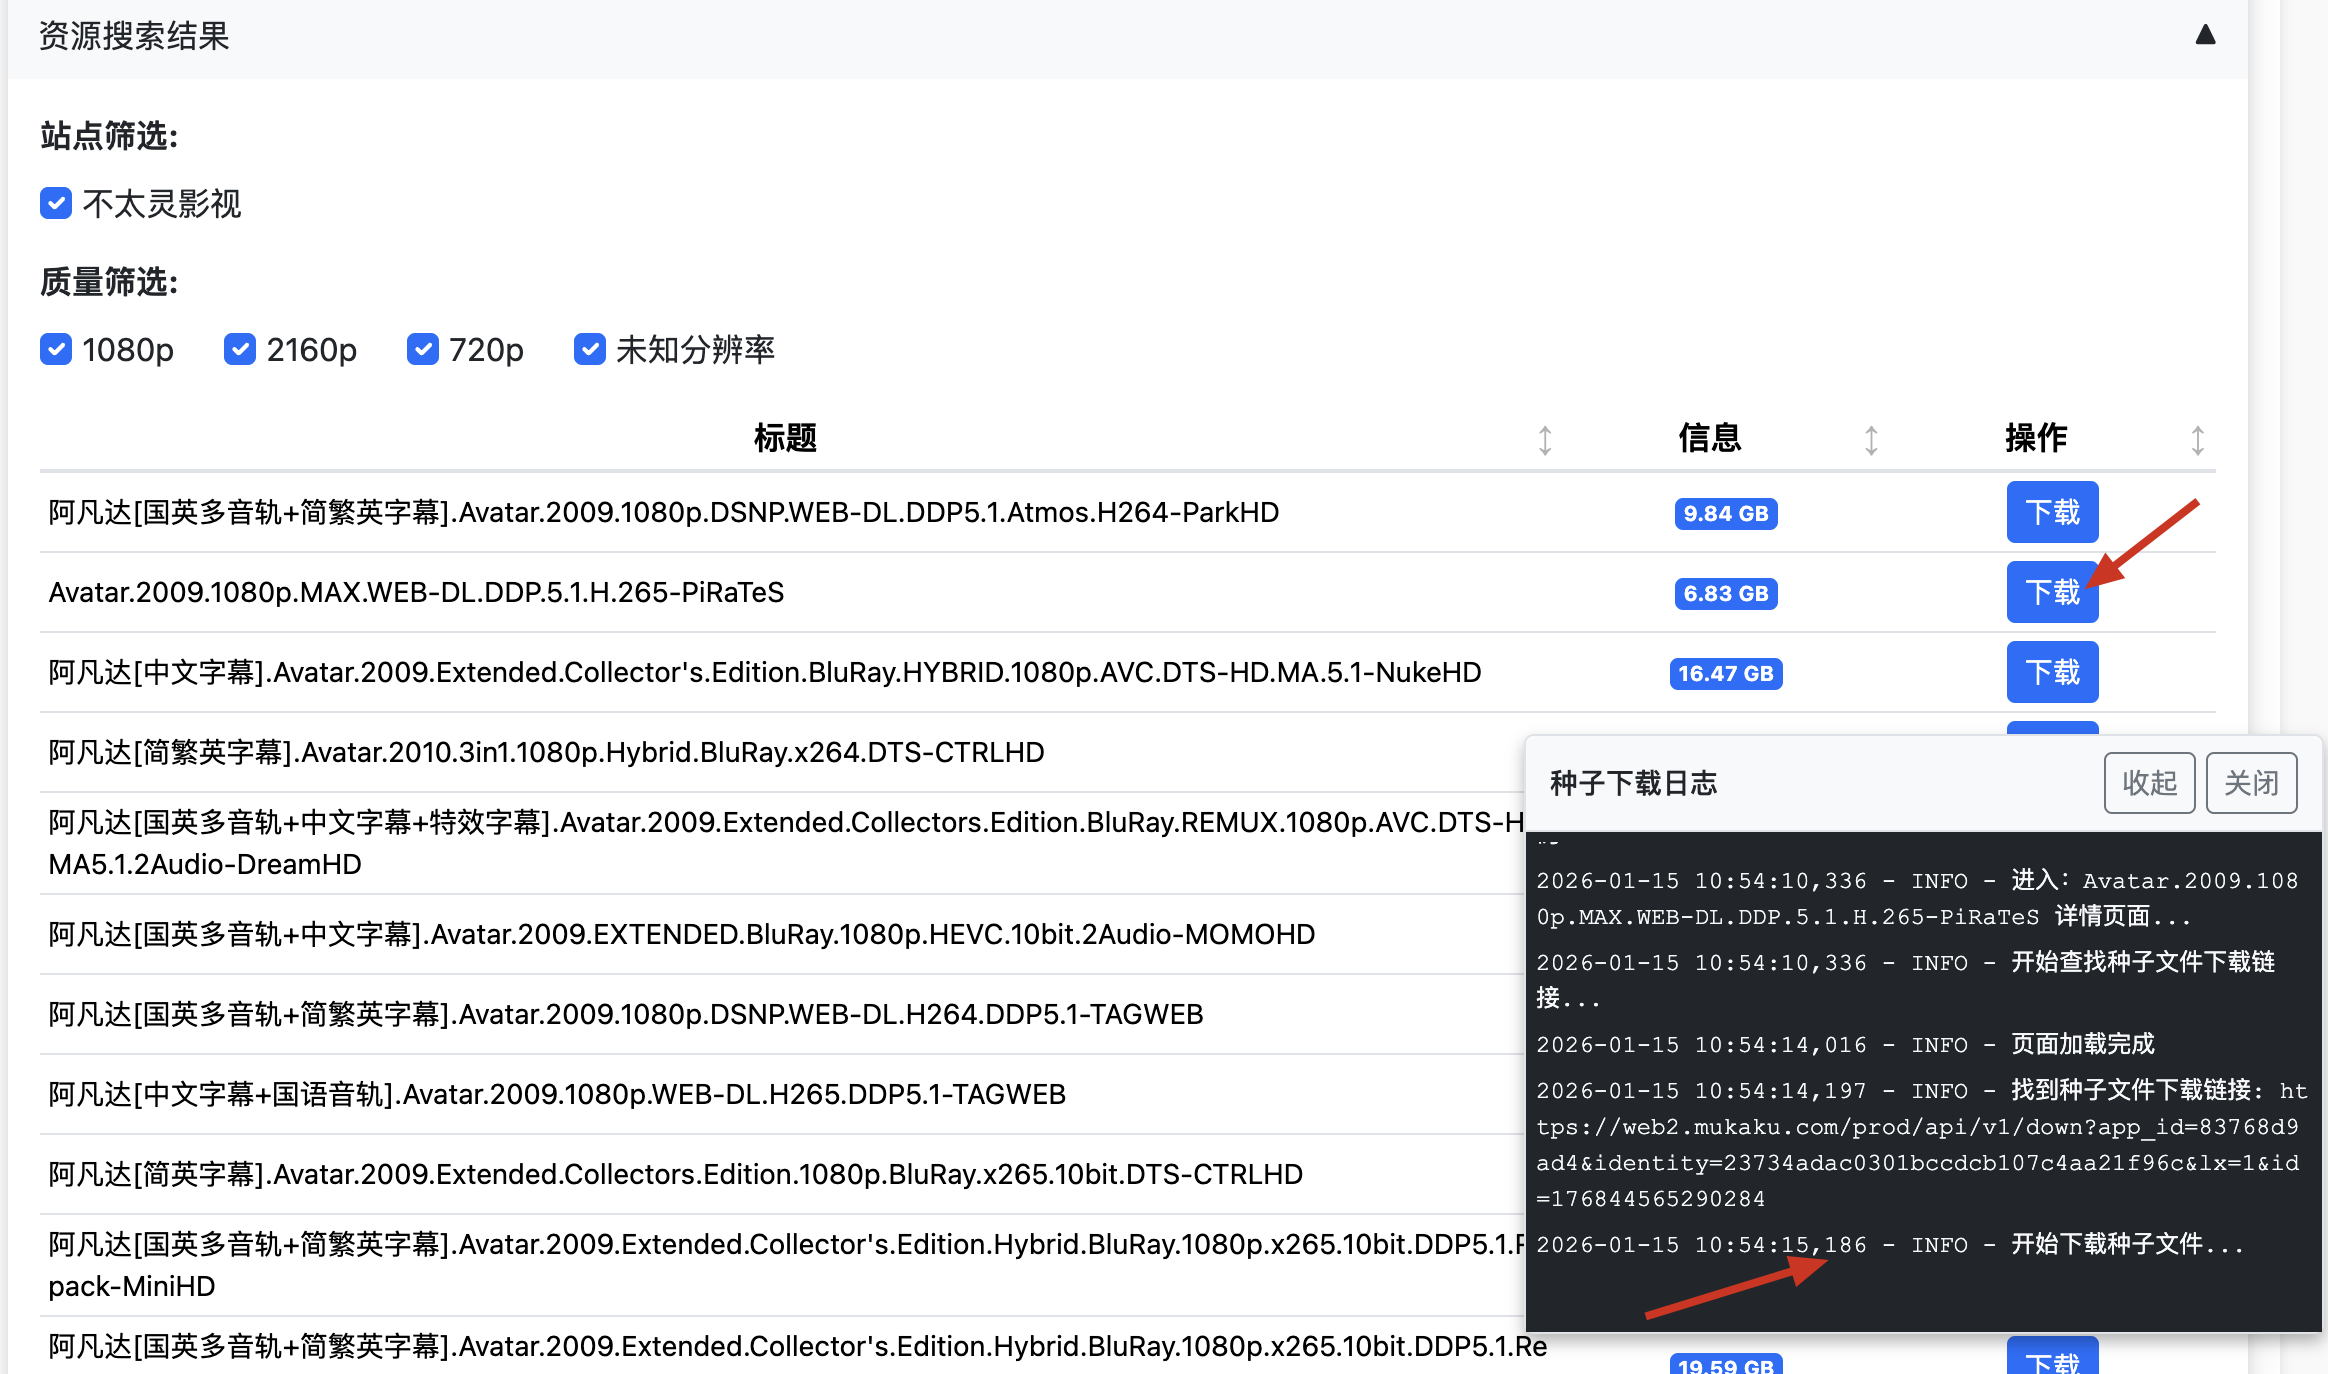Toggle the 1080p quality checkbox
The height and width of the screenshot is (1374, 2328).
[56, 349]
